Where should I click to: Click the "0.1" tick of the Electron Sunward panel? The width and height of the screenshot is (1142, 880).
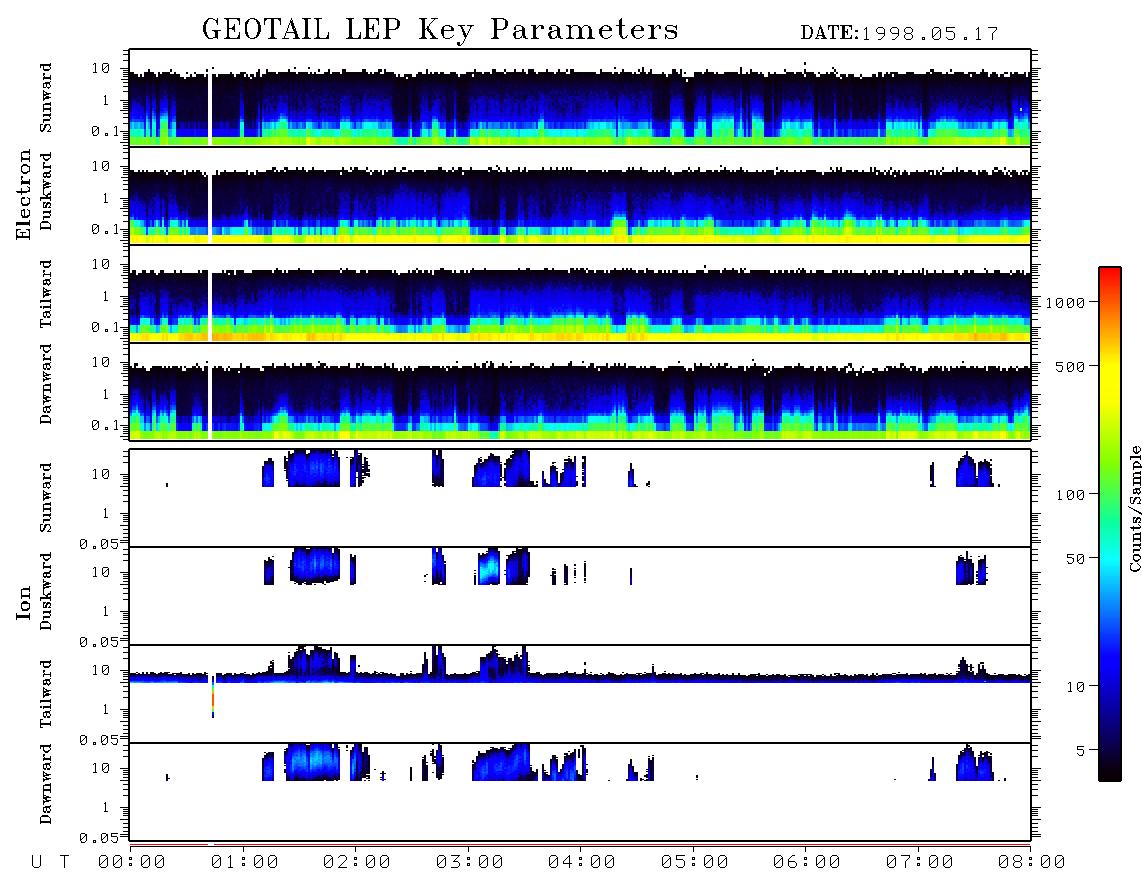(104, 131)
